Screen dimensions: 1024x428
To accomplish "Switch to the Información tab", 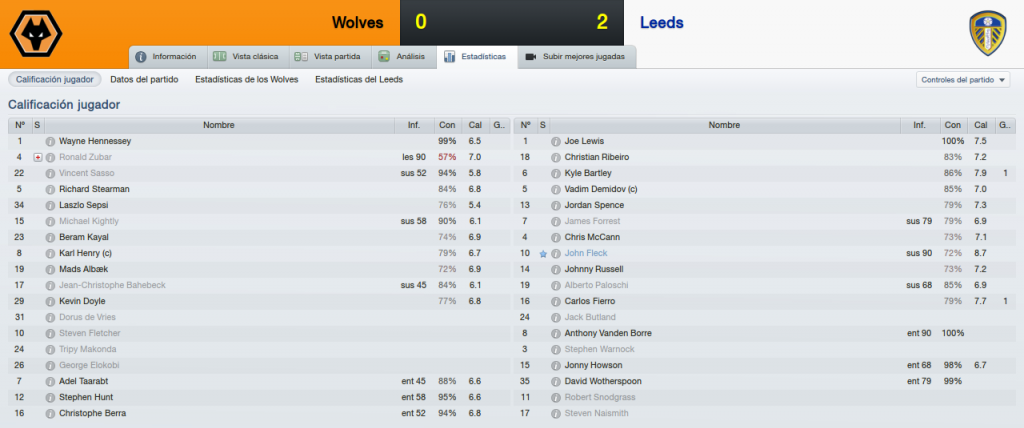I will 168,57.
